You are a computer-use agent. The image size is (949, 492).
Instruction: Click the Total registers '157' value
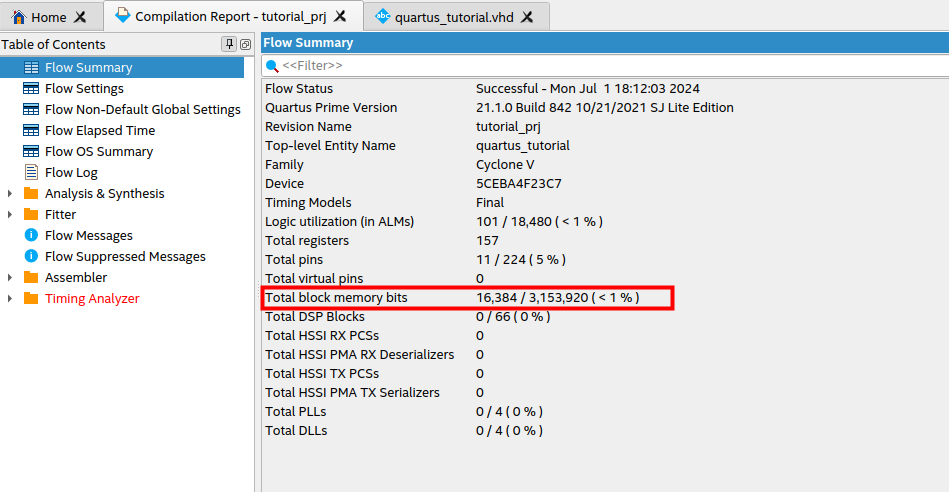(x=487, y=240)
